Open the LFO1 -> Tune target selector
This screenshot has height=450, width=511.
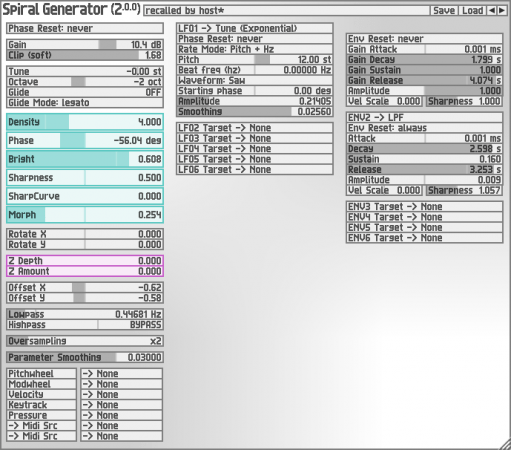pos(255,28)
